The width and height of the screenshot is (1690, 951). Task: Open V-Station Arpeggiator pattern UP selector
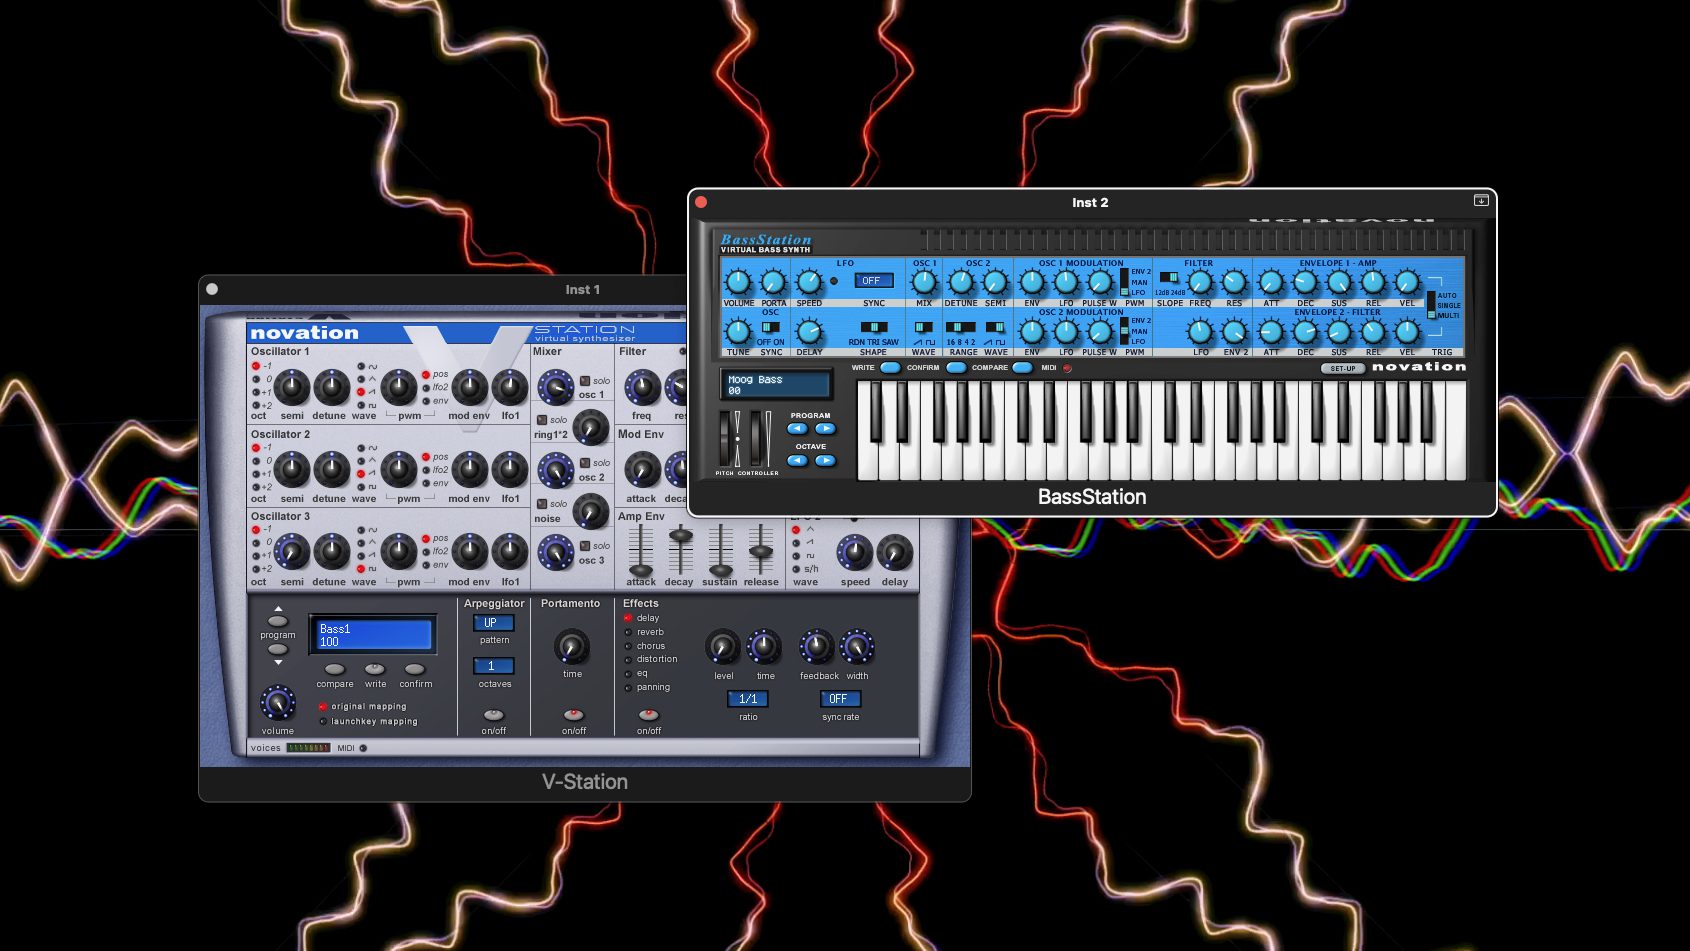click(494, 622)
